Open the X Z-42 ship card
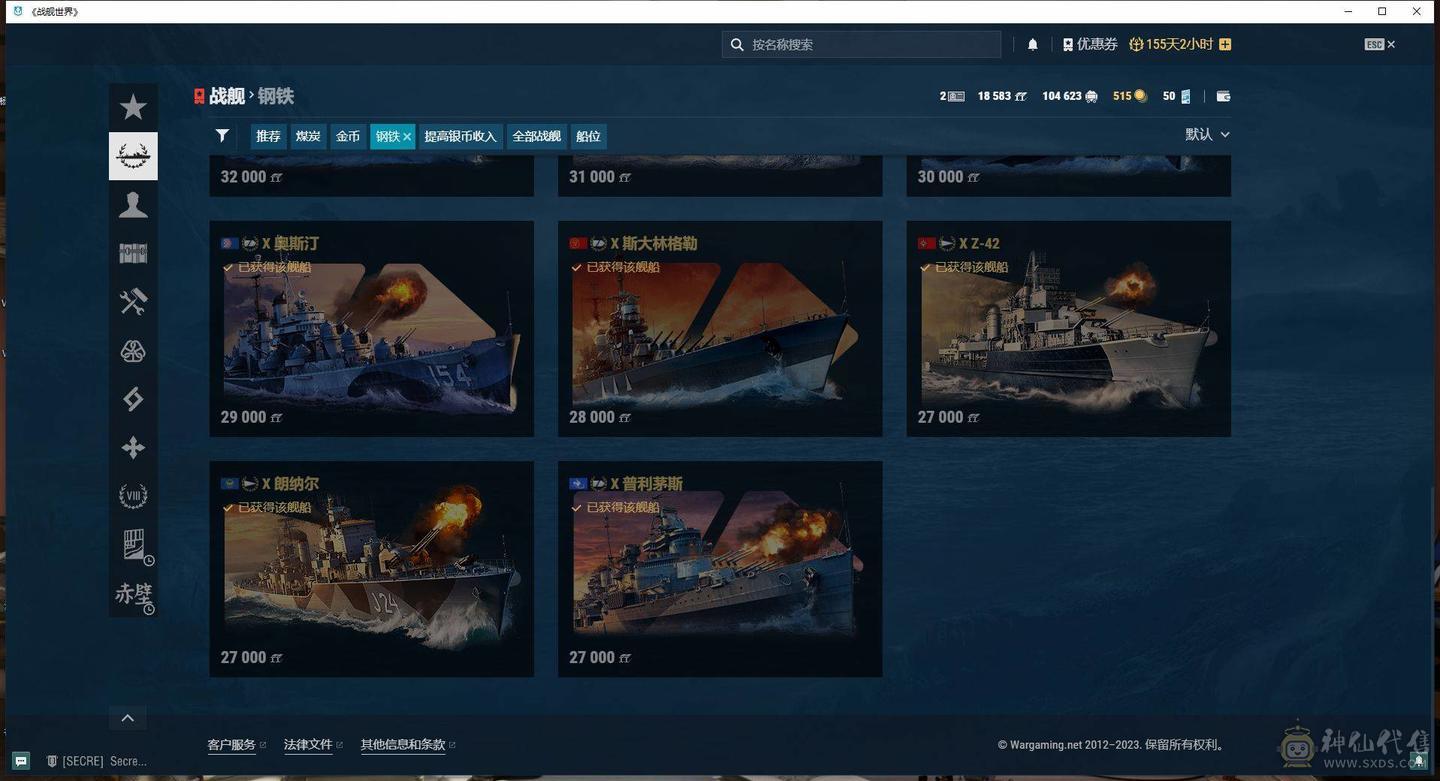The height and width of the screenshot is (781, 1440). pyautogui.click(x=1069, y=328)
